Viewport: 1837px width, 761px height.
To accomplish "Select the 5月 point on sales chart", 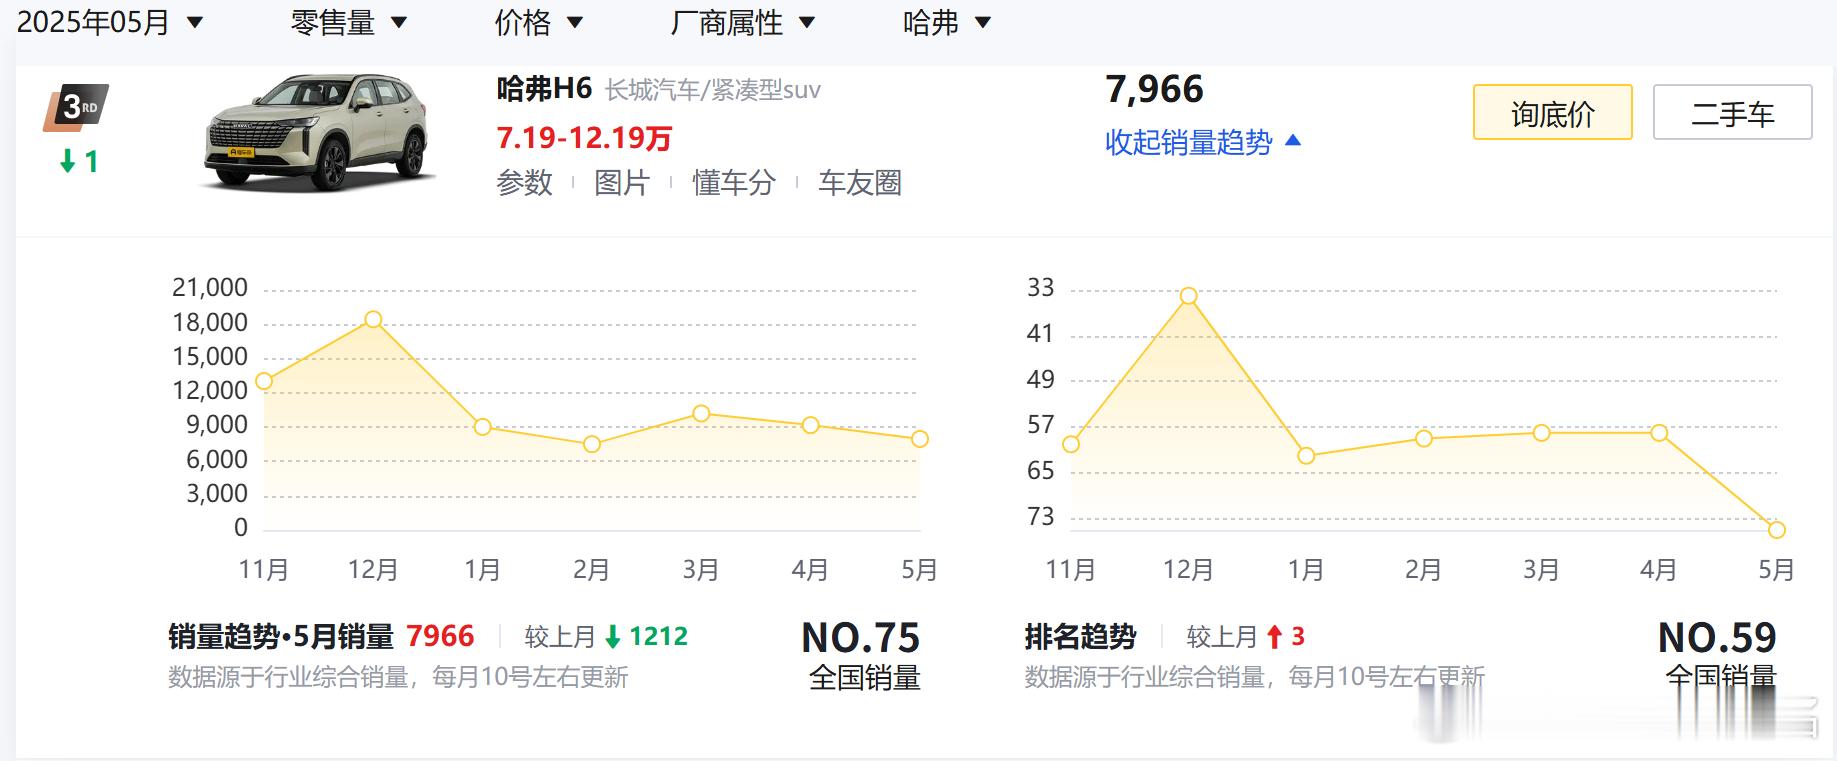I will [920, 439].
